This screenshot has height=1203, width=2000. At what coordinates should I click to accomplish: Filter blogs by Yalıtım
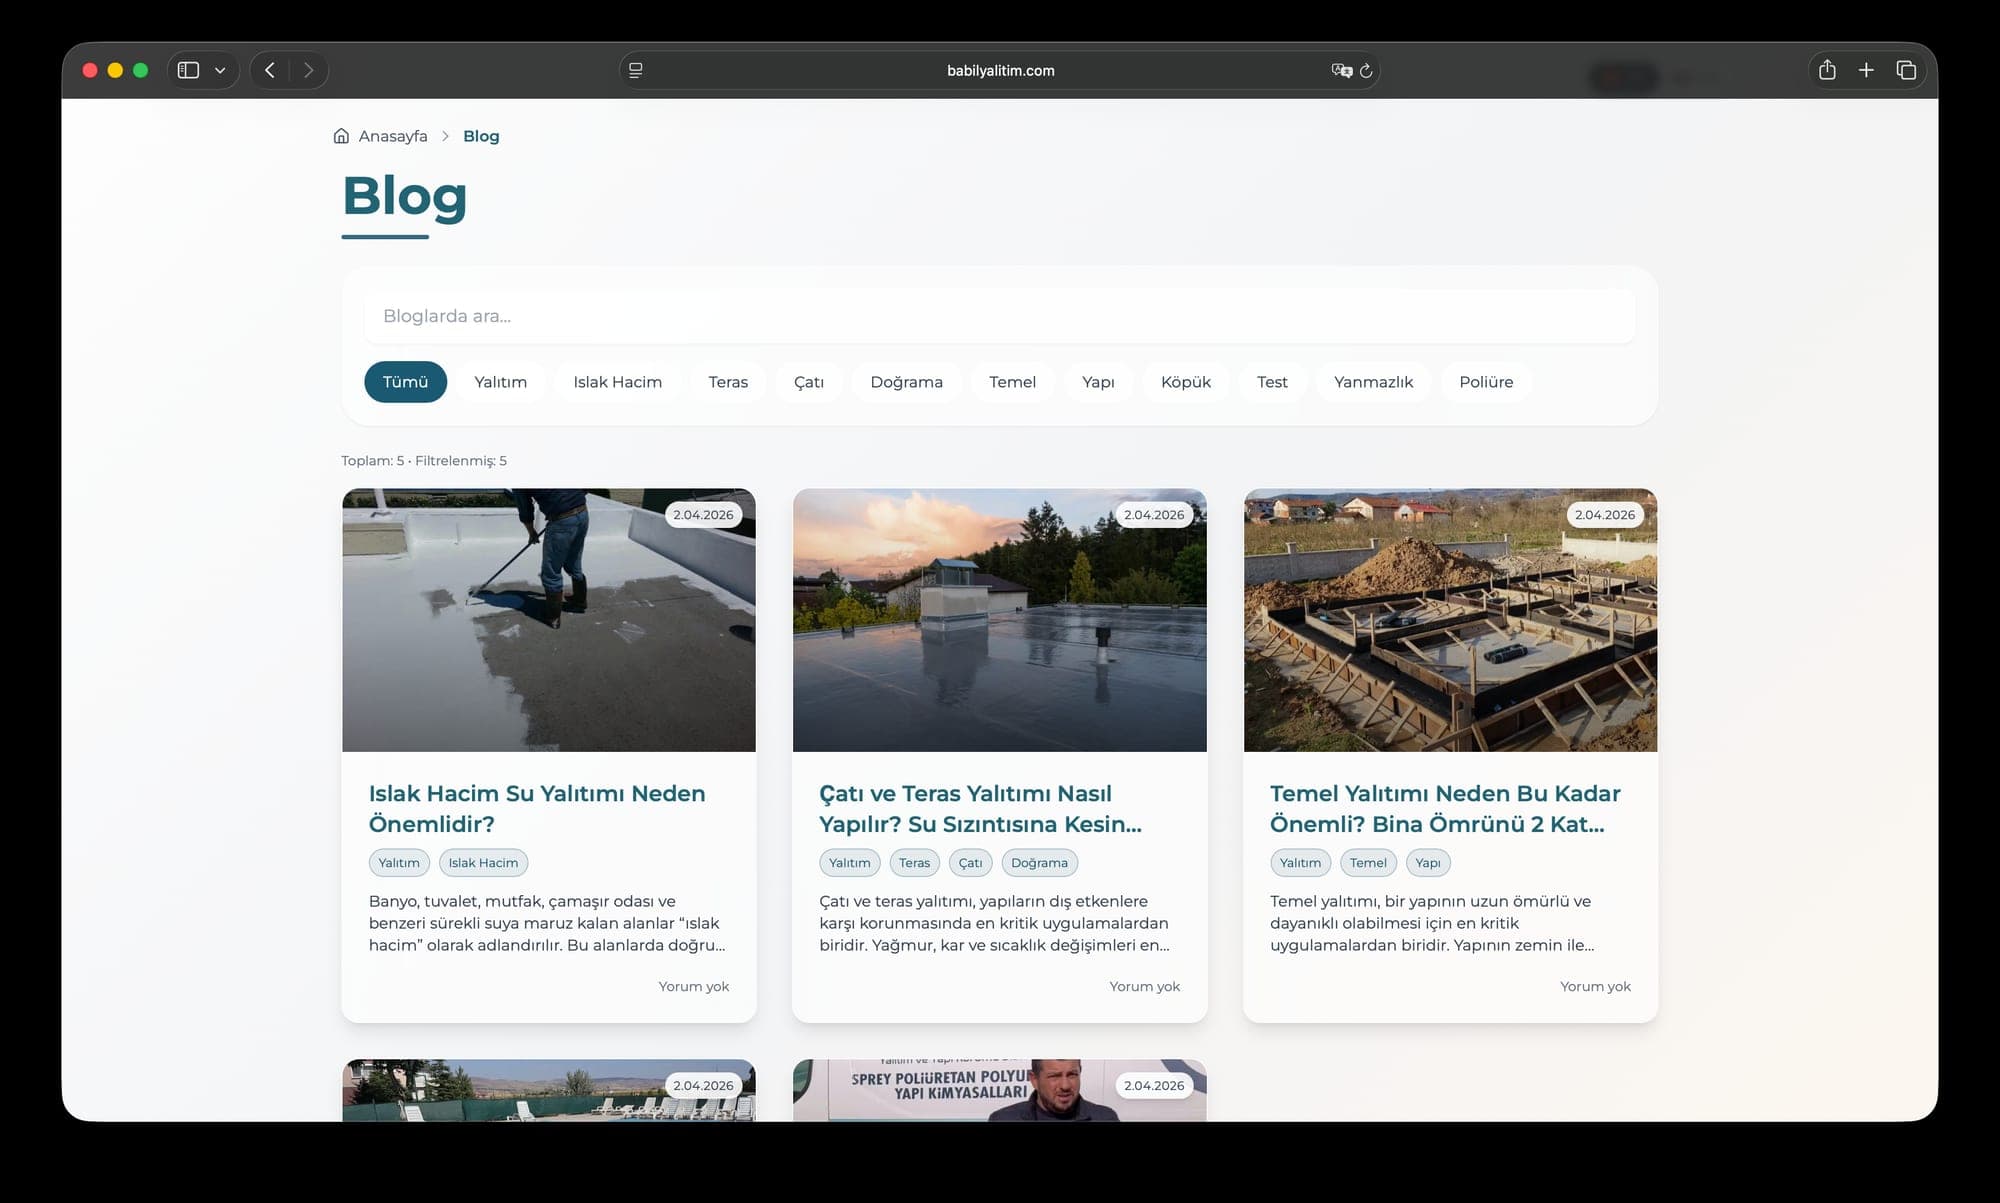(501, 382)
